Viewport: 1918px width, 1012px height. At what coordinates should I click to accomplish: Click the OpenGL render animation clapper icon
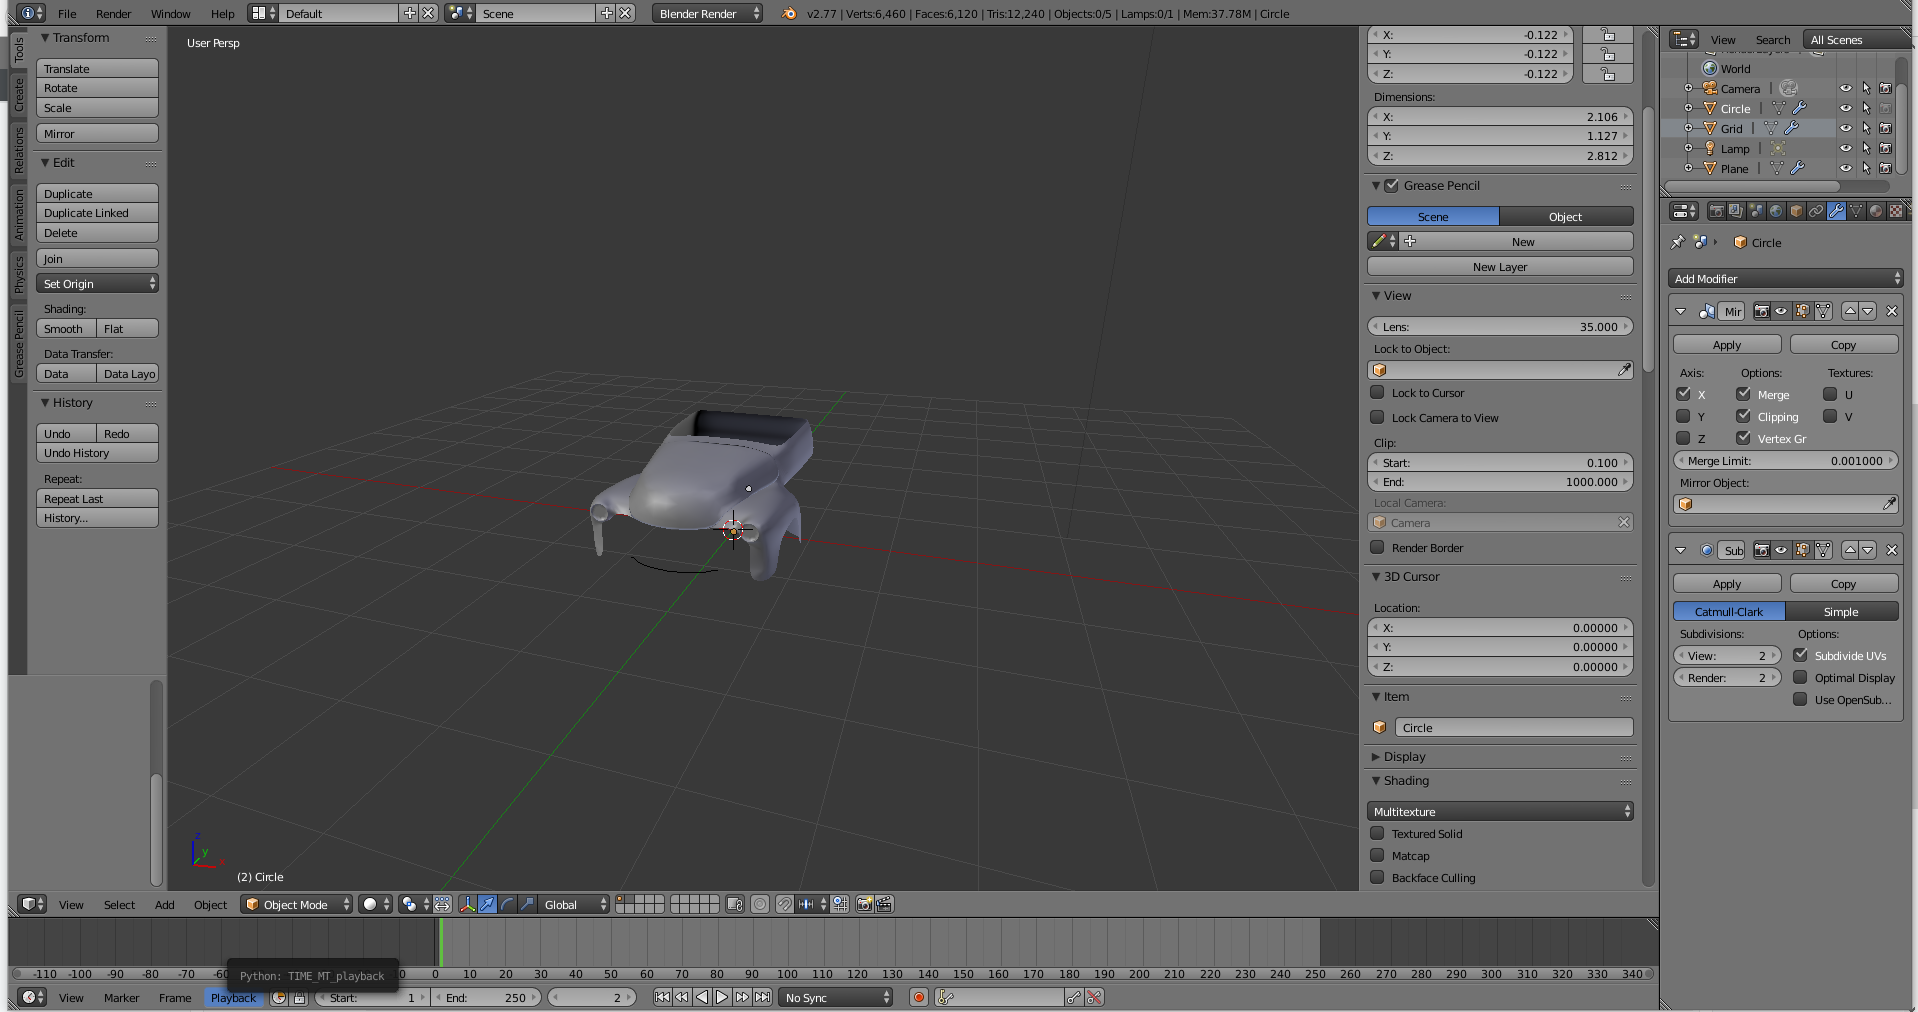(x=884, y=905)
